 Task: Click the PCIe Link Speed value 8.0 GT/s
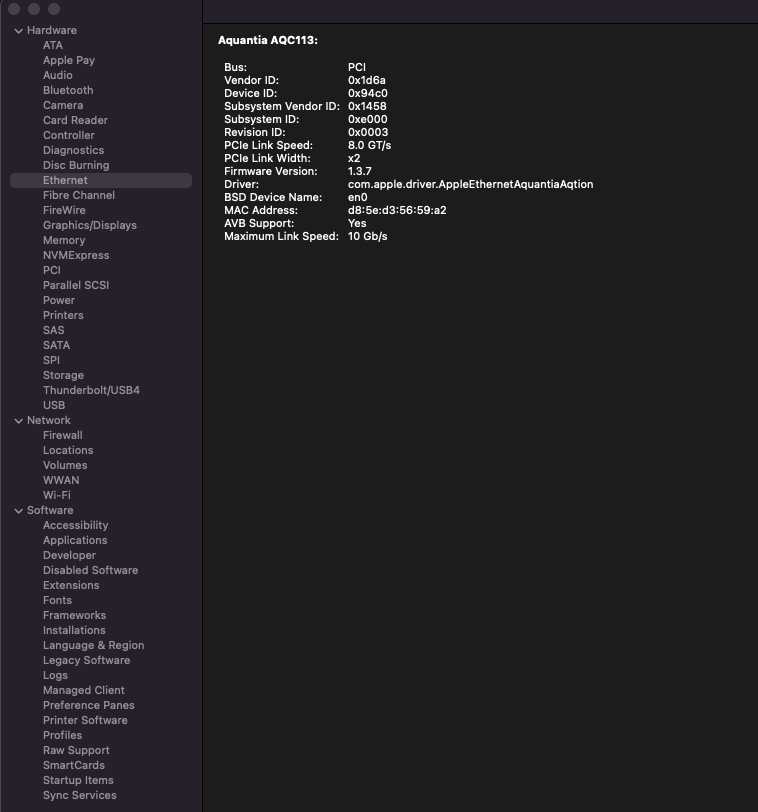tap(369, 146)
